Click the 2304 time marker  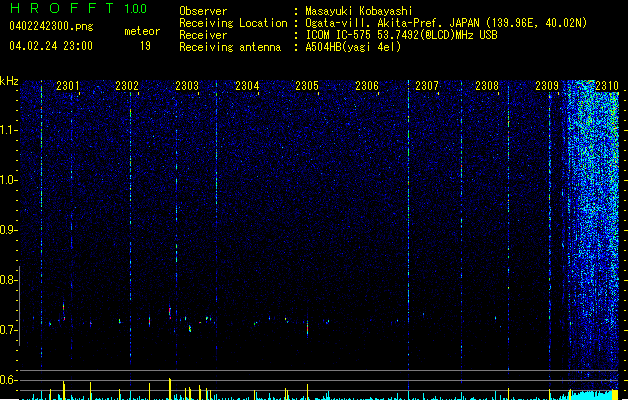pyautogui.click(x=247, y=86)
